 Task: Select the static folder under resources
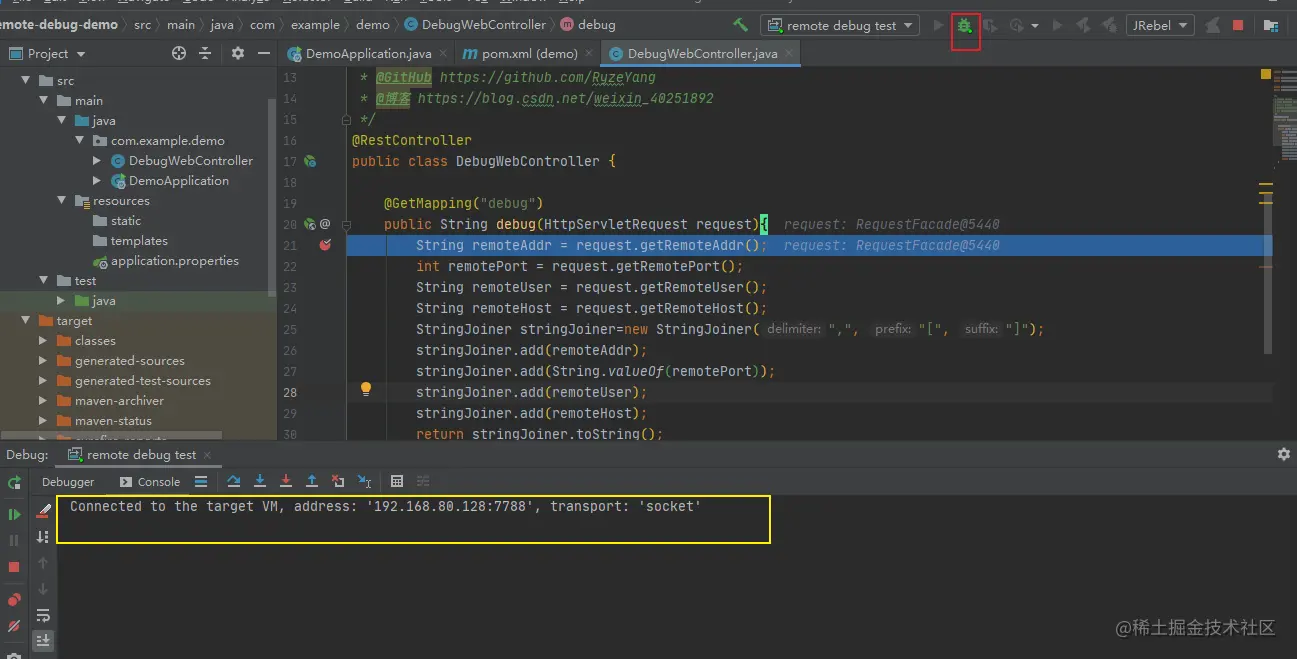point(117,220)
